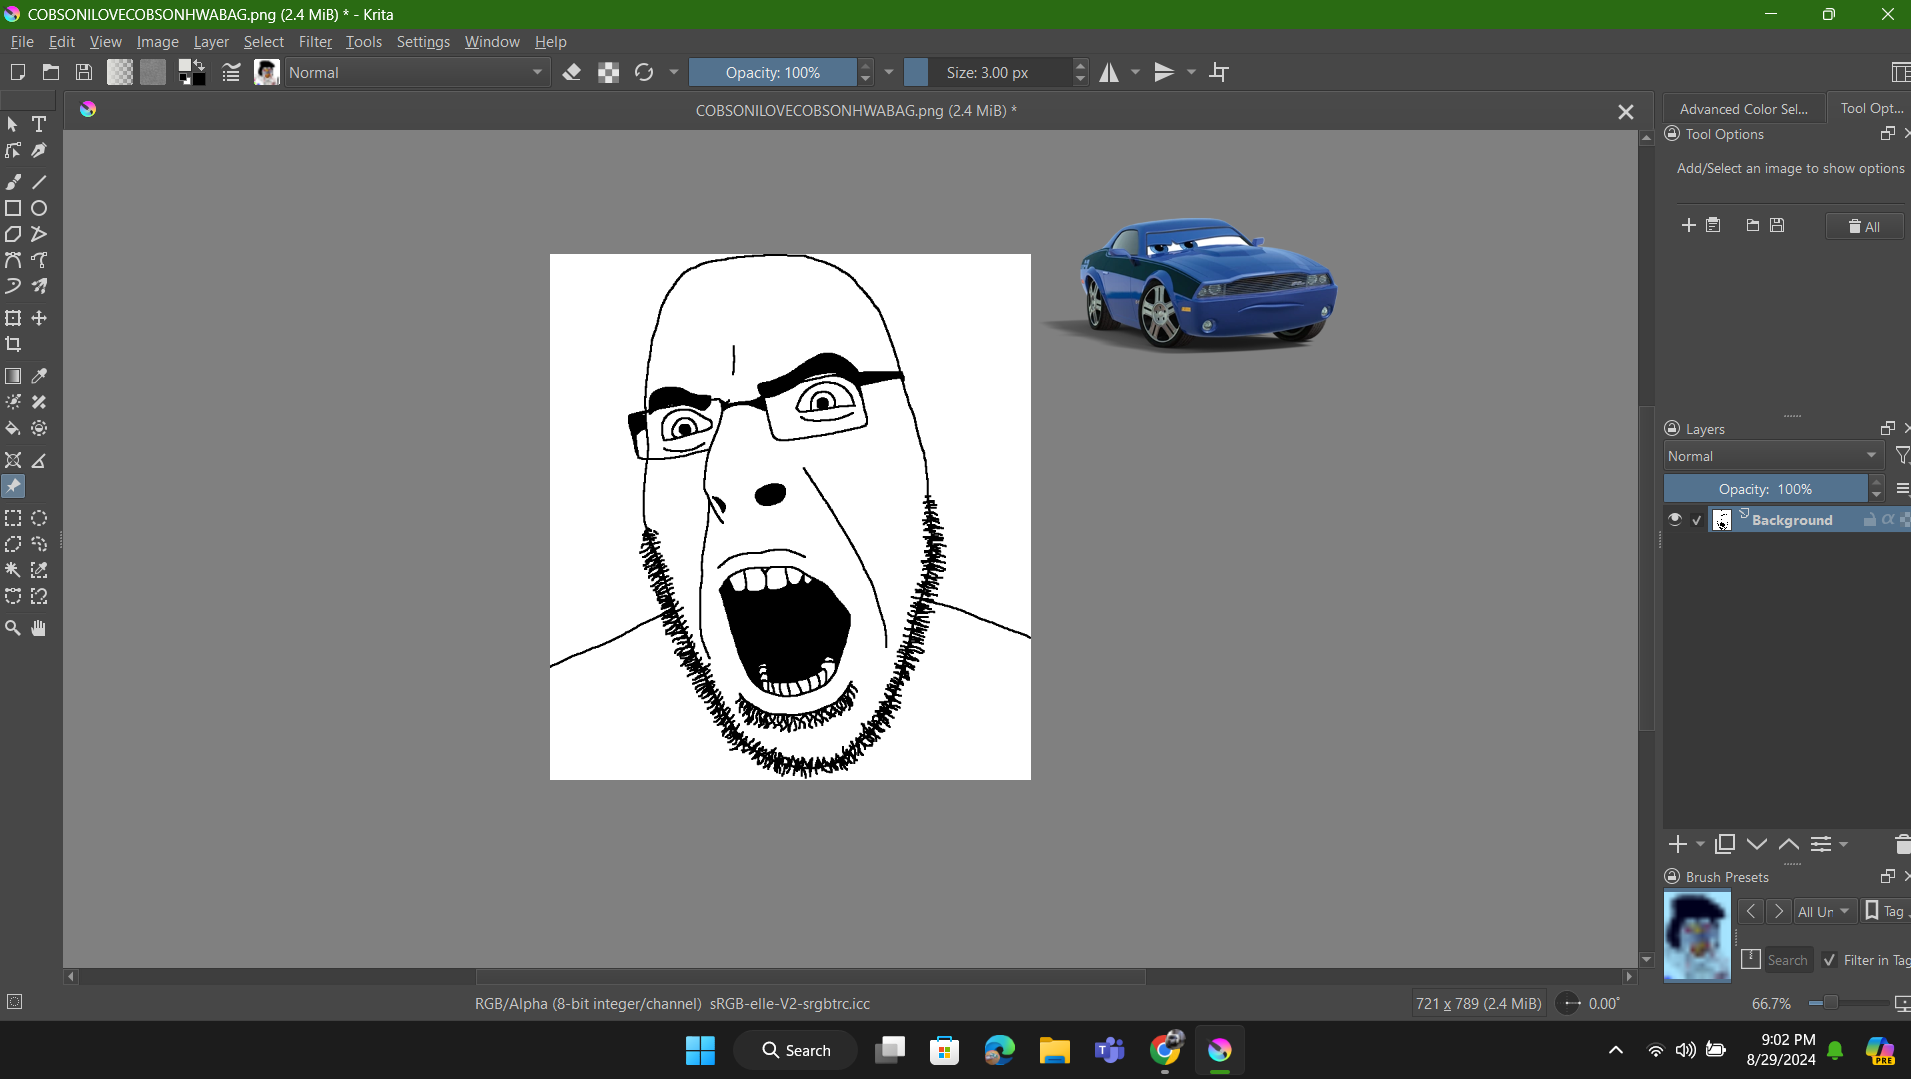Select the Contiguous Selection magic wand tool
Image resolution: width=1911 pixels, height=1079 pixels.
point(13,570)
